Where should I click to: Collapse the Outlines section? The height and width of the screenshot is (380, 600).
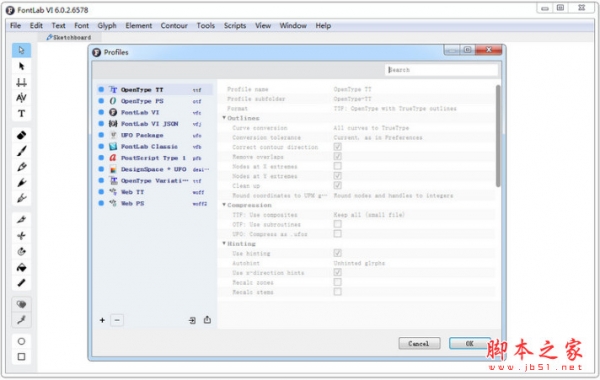pyautogui.click(x=224, y=118)
